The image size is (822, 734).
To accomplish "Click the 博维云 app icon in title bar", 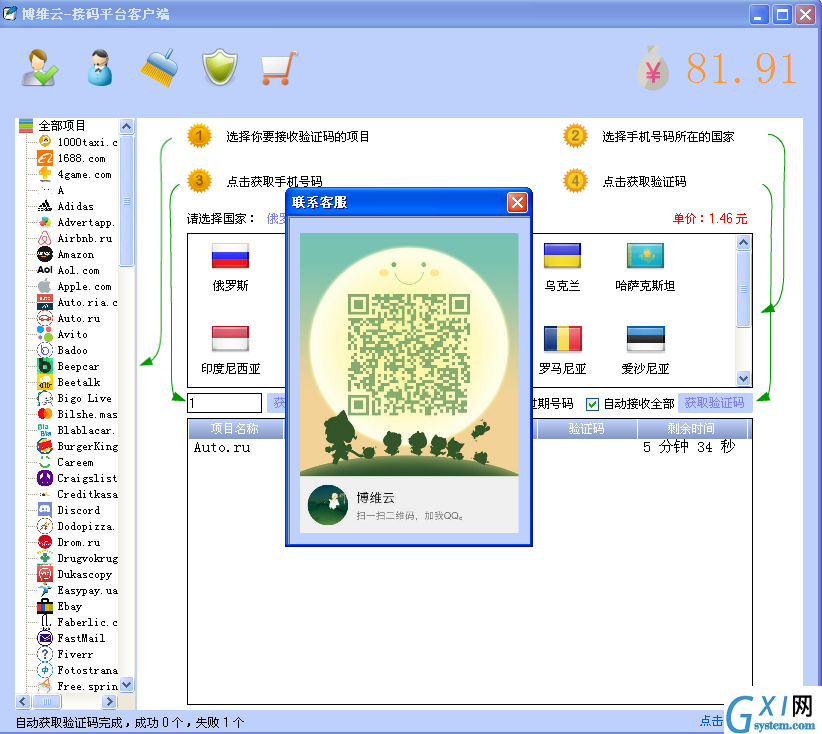I will [10, 14].
